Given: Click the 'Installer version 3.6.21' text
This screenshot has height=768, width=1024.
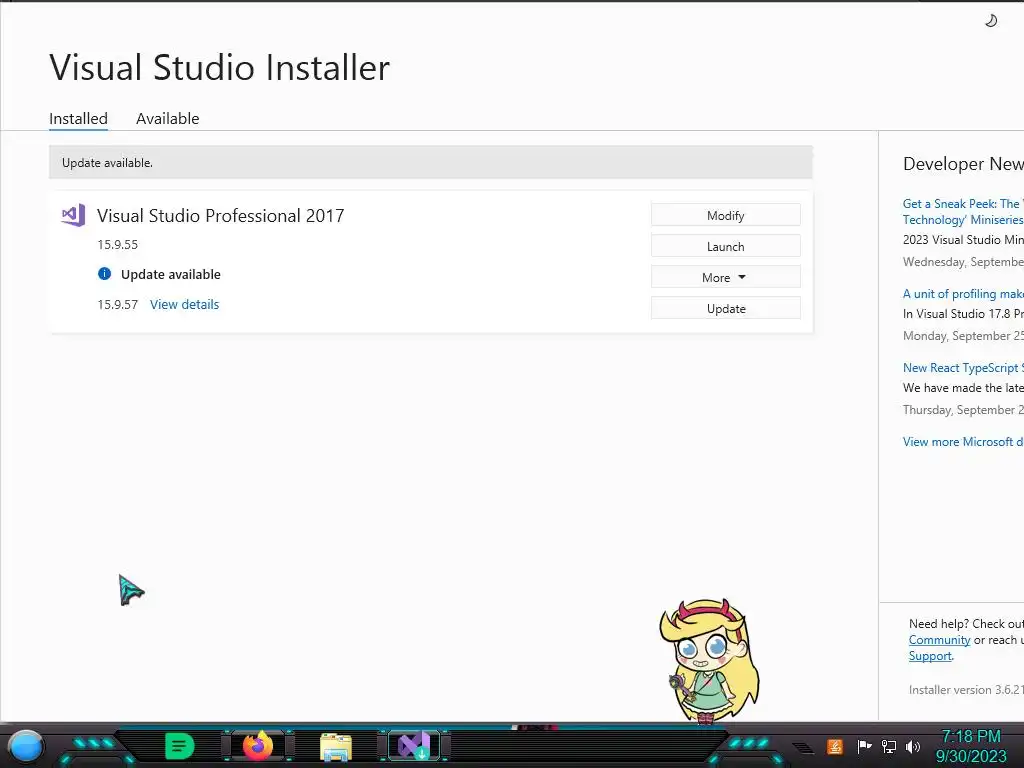Looking at the screenshot, I should click(966, 690).
